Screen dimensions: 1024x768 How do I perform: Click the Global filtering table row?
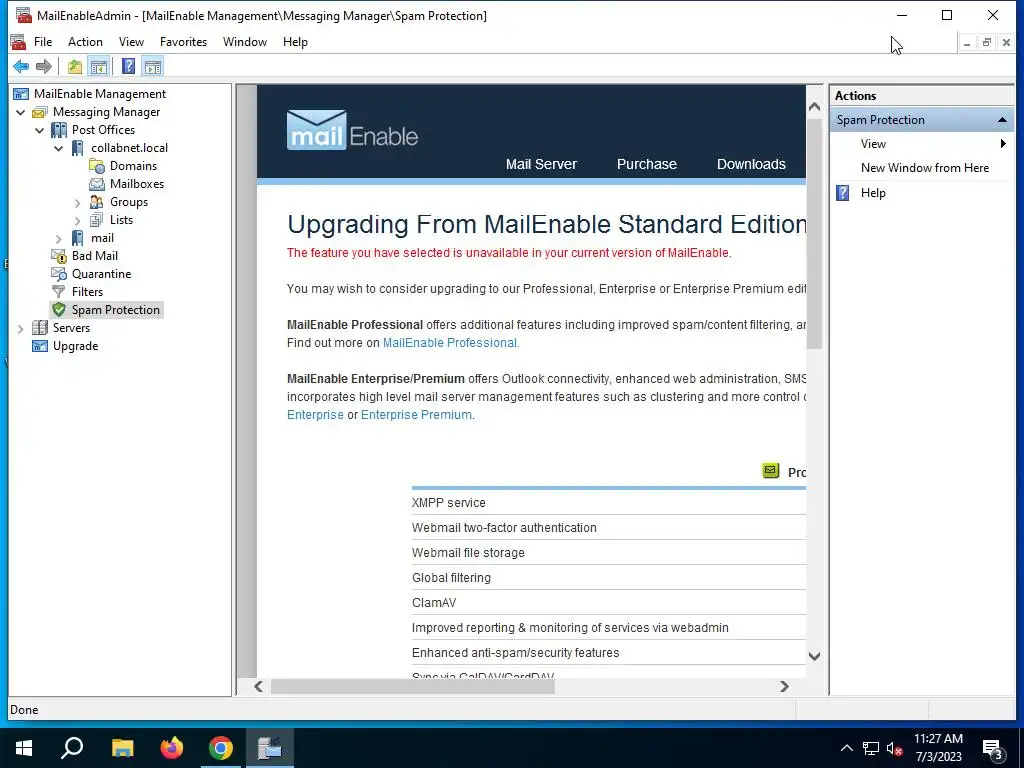pos(609,578)
